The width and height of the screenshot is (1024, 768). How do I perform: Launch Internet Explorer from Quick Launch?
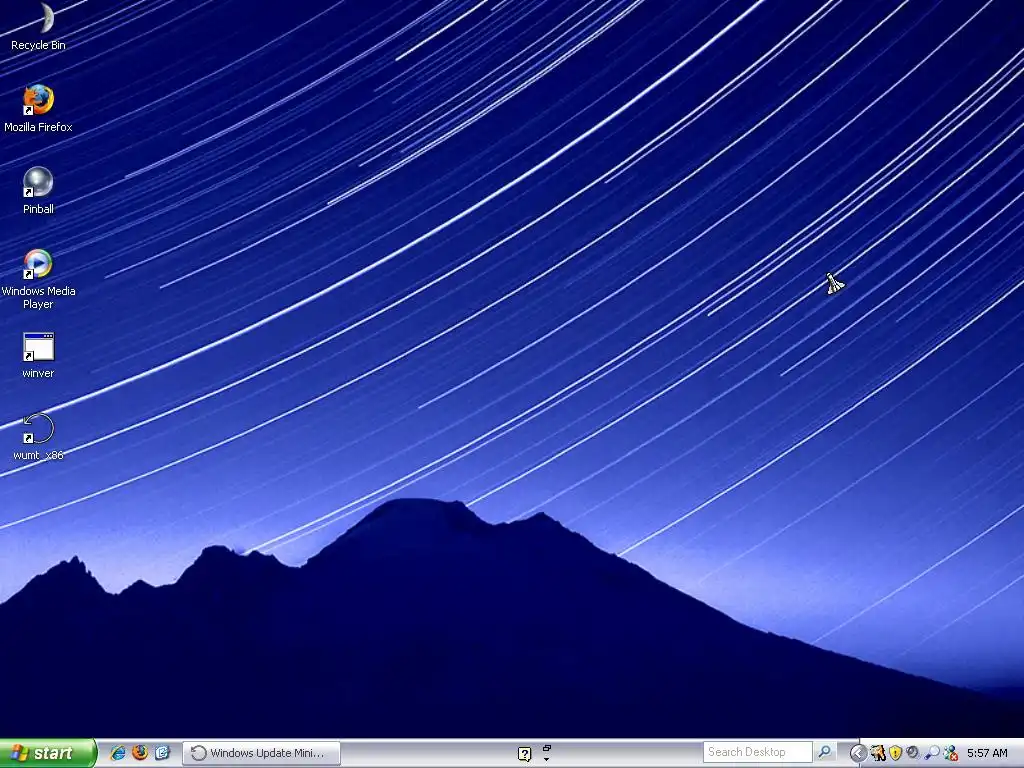coord(118,753)
